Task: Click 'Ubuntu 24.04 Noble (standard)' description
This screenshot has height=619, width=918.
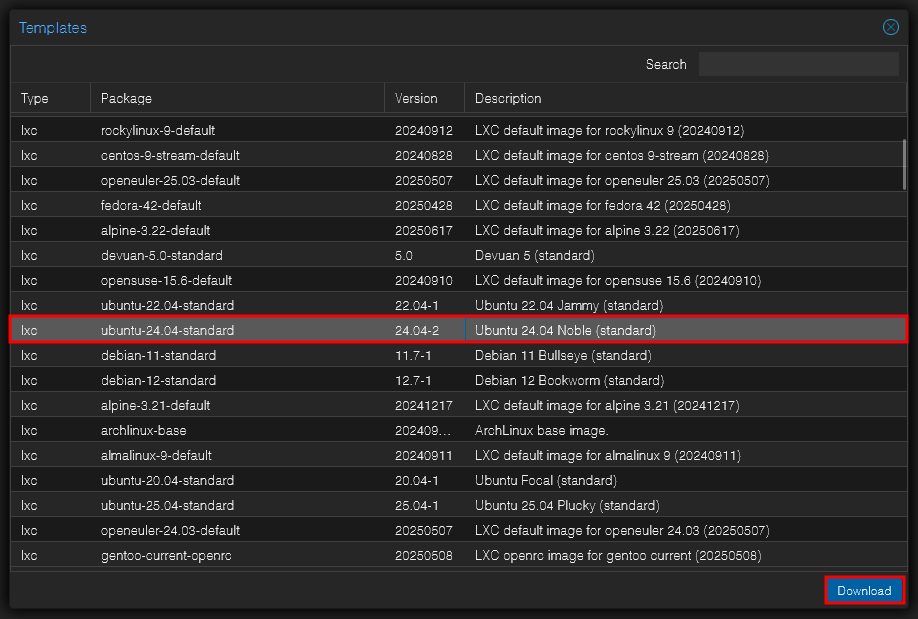Action: (565, 330)
